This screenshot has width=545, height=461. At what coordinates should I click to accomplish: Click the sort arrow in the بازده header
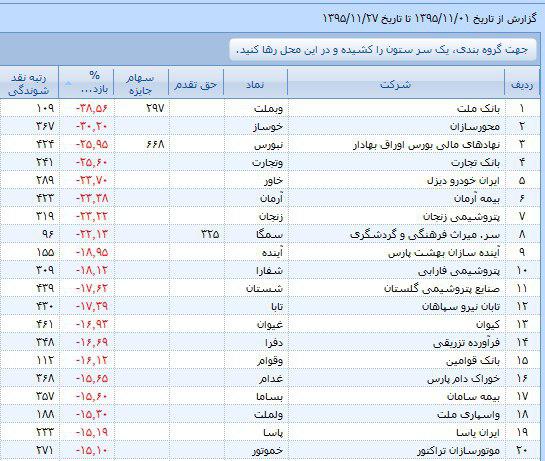[68, 83]
